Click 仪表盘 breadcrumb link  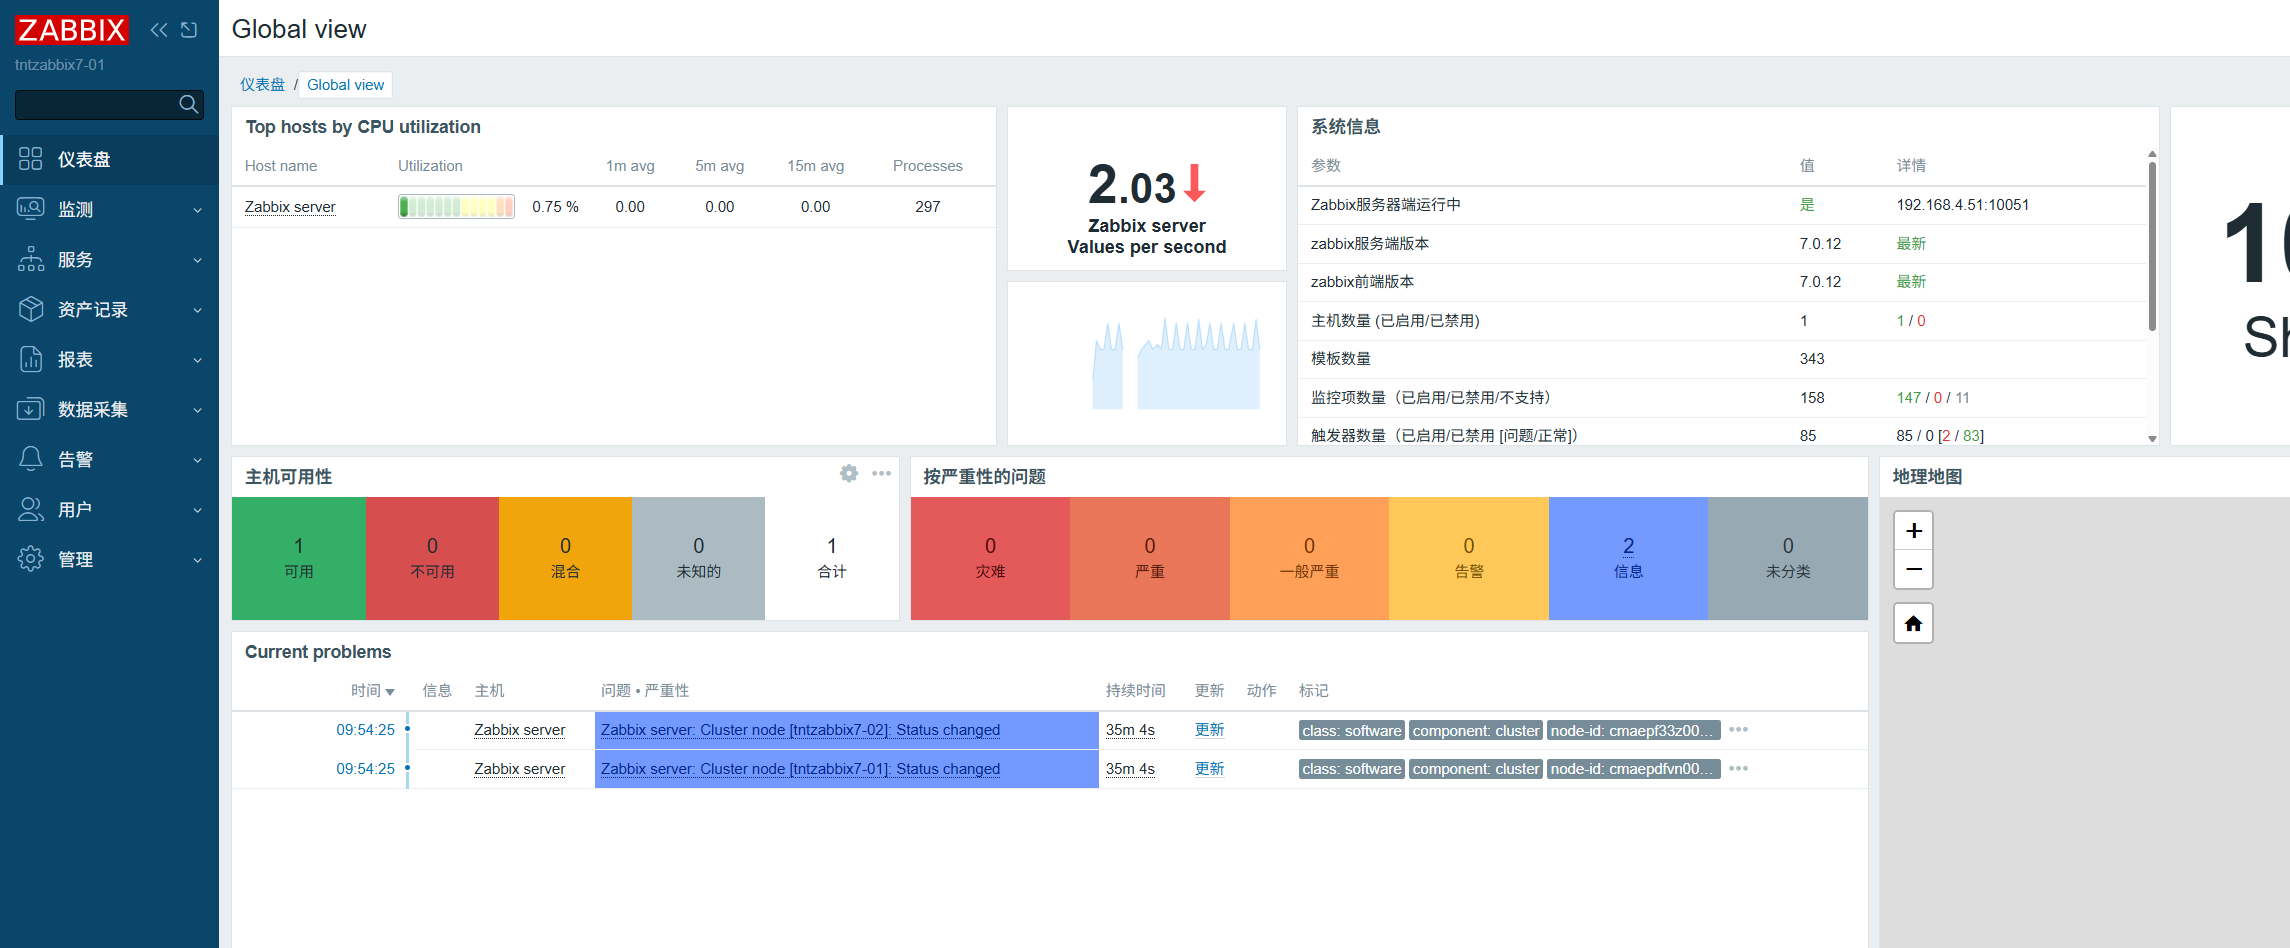tap(262, 85)
